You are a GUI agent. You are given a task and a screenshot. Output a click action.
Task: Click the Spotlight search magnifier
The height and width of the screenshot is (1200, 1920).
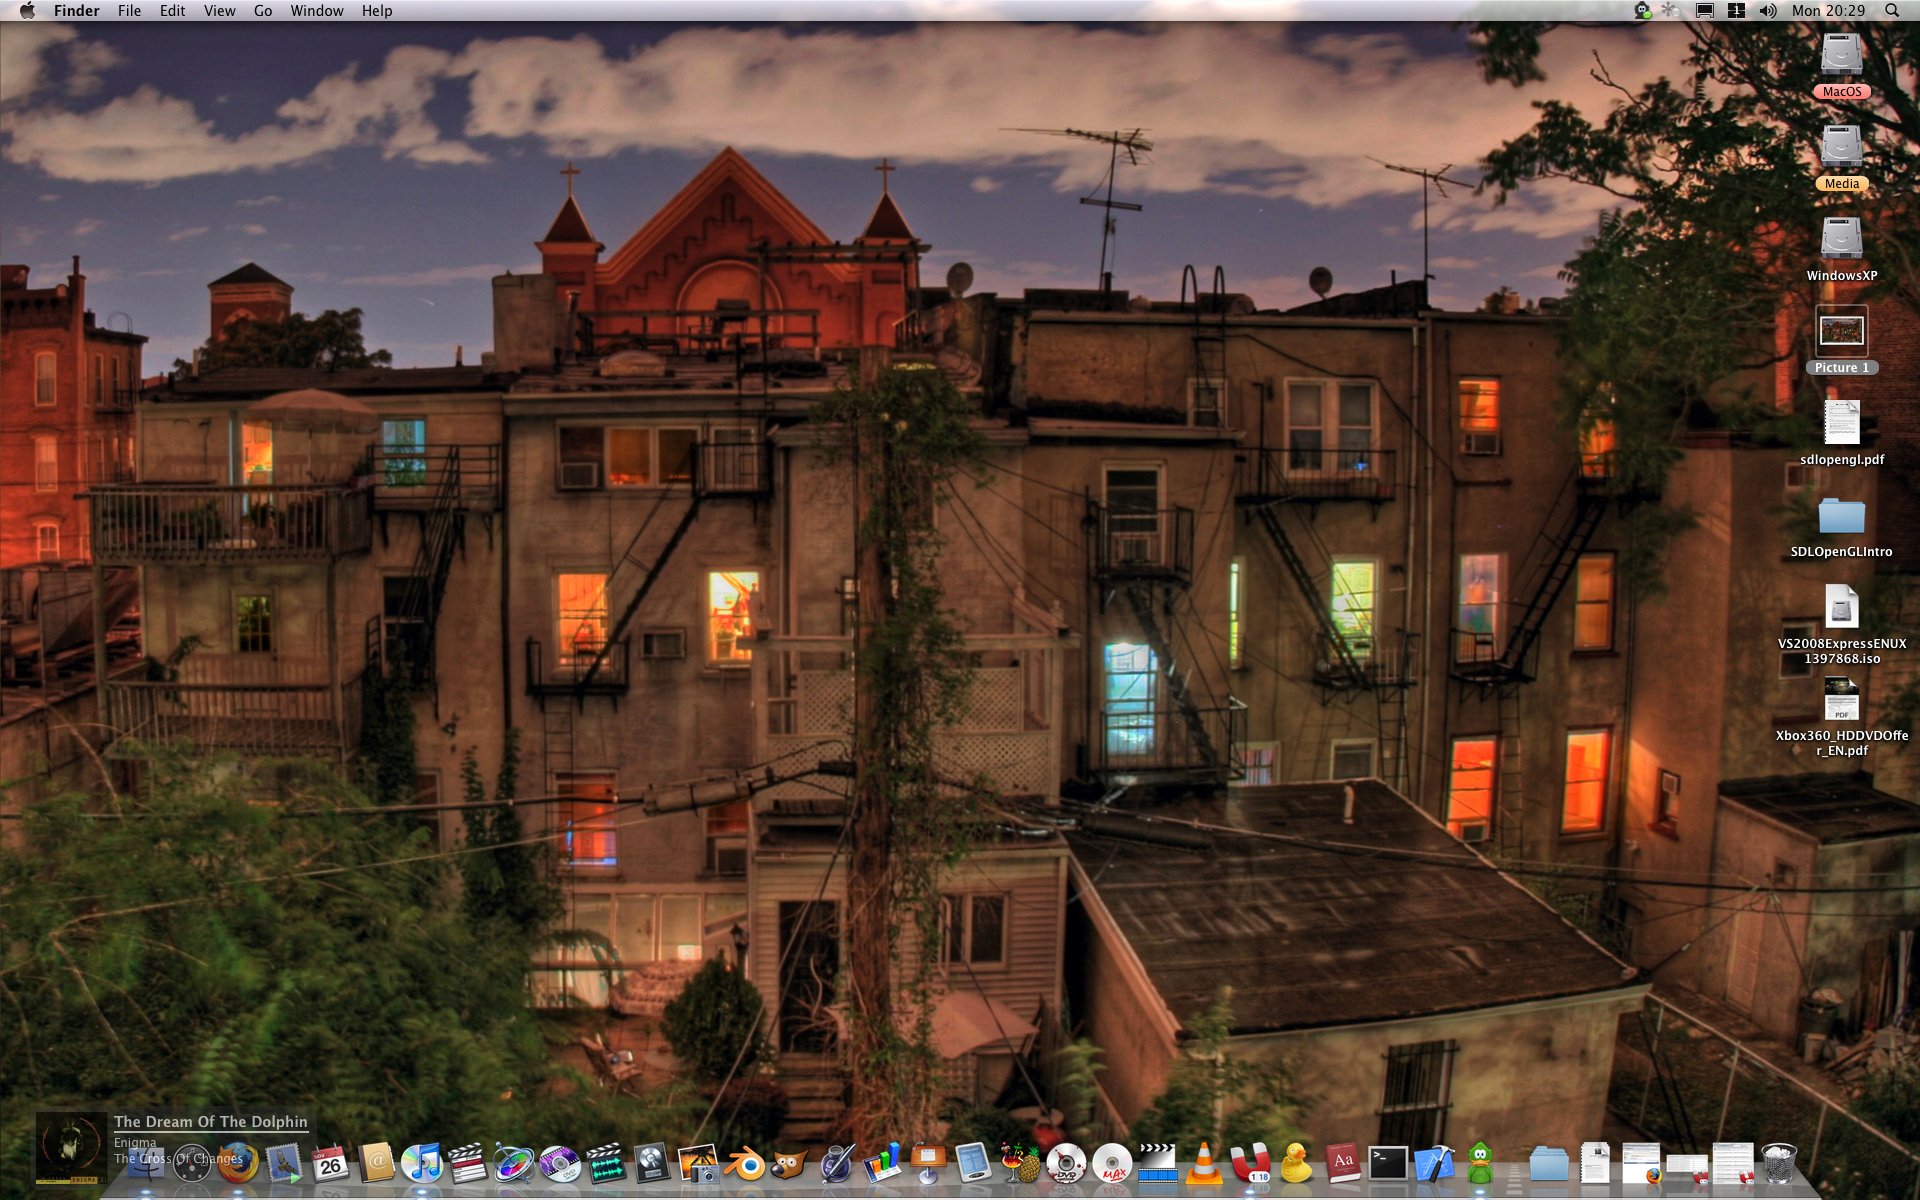(x=1892, y=10)
